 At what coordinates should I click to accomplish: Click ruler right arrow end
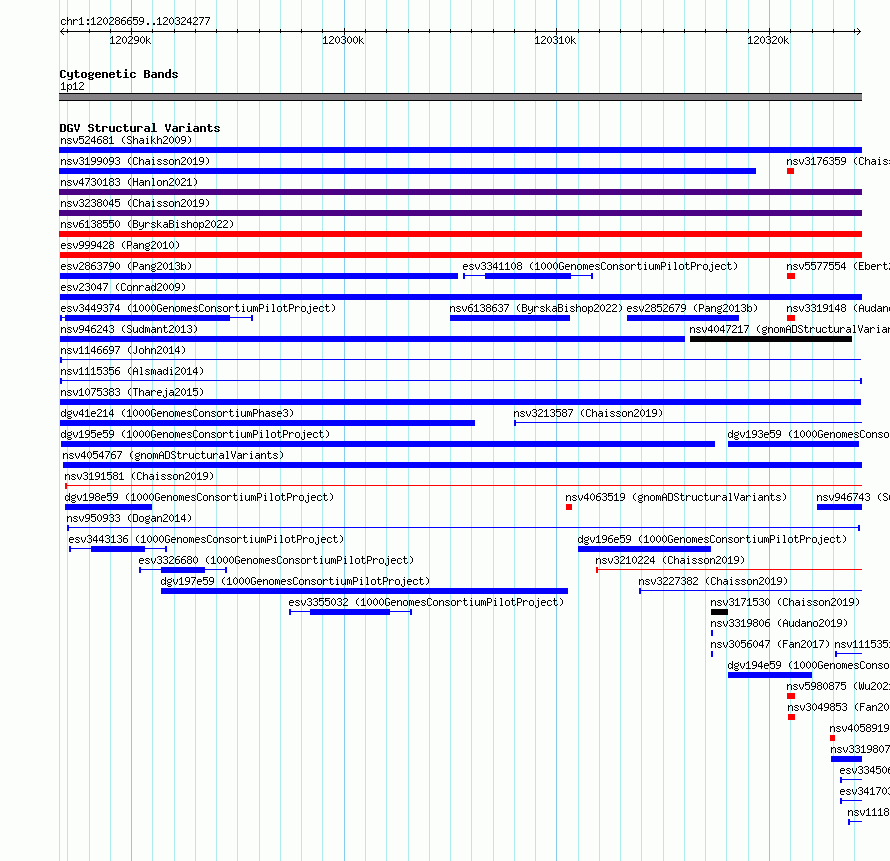(x=858, y=31)
